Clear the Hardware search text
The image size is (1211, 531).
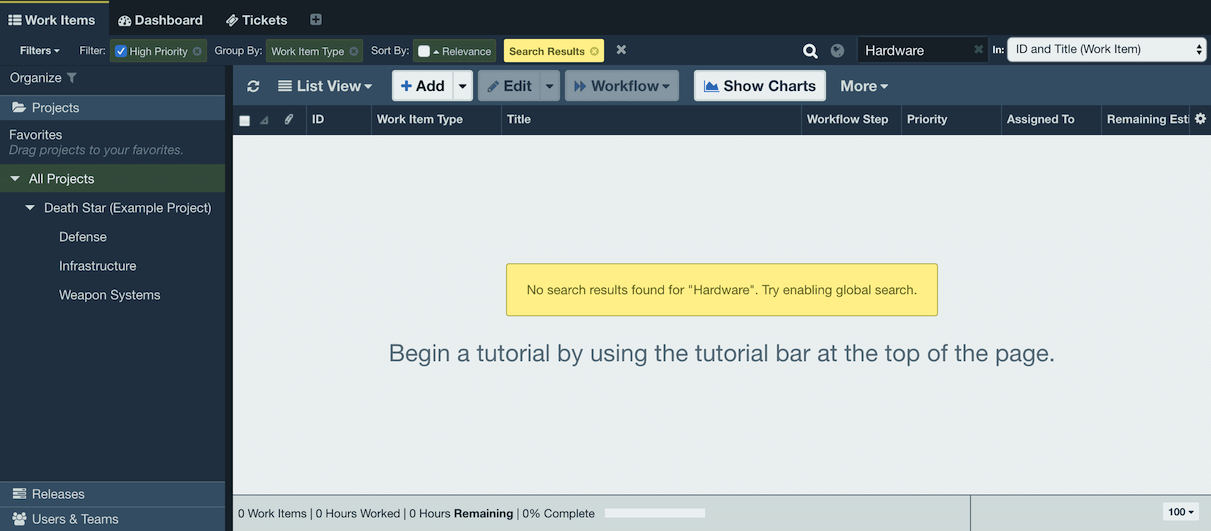coord(979,50)
